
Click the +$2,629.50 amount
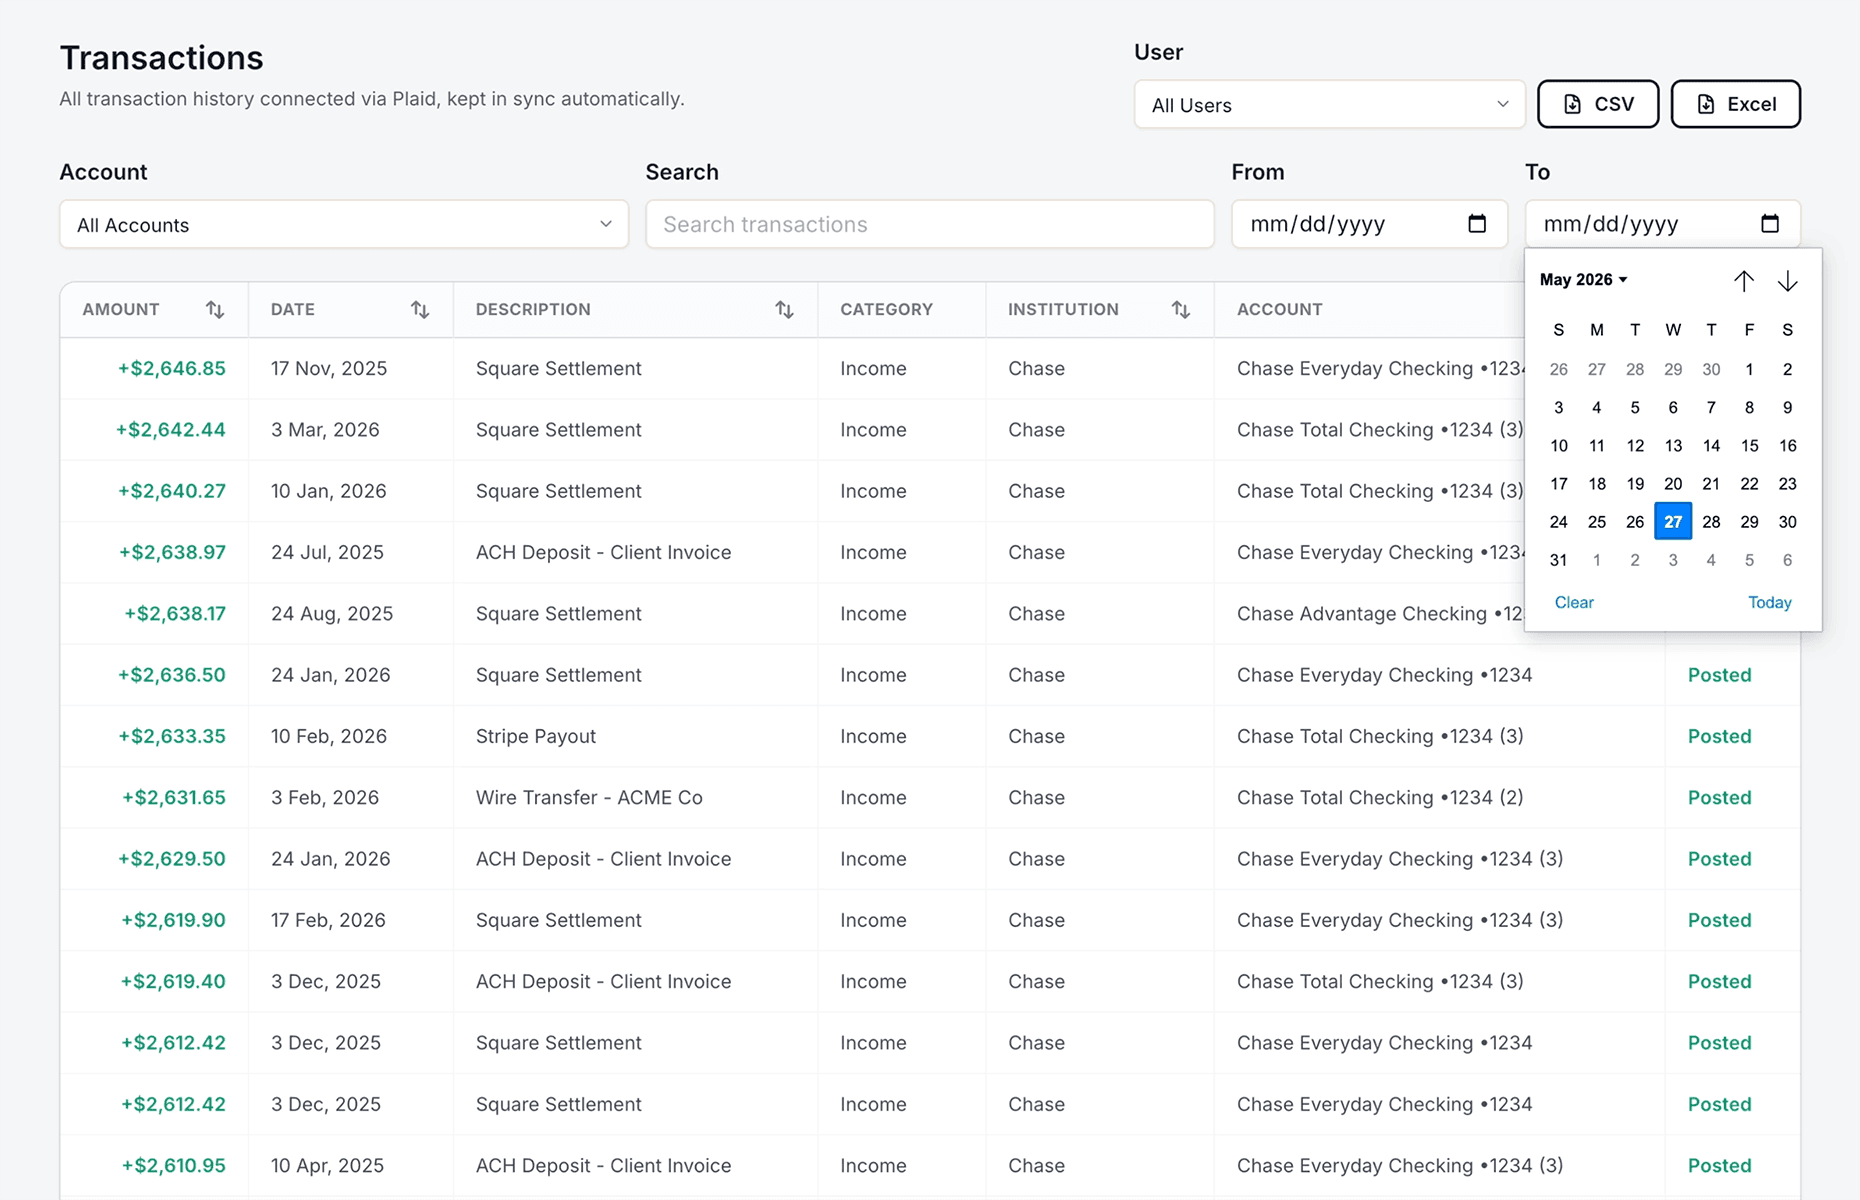172,859
